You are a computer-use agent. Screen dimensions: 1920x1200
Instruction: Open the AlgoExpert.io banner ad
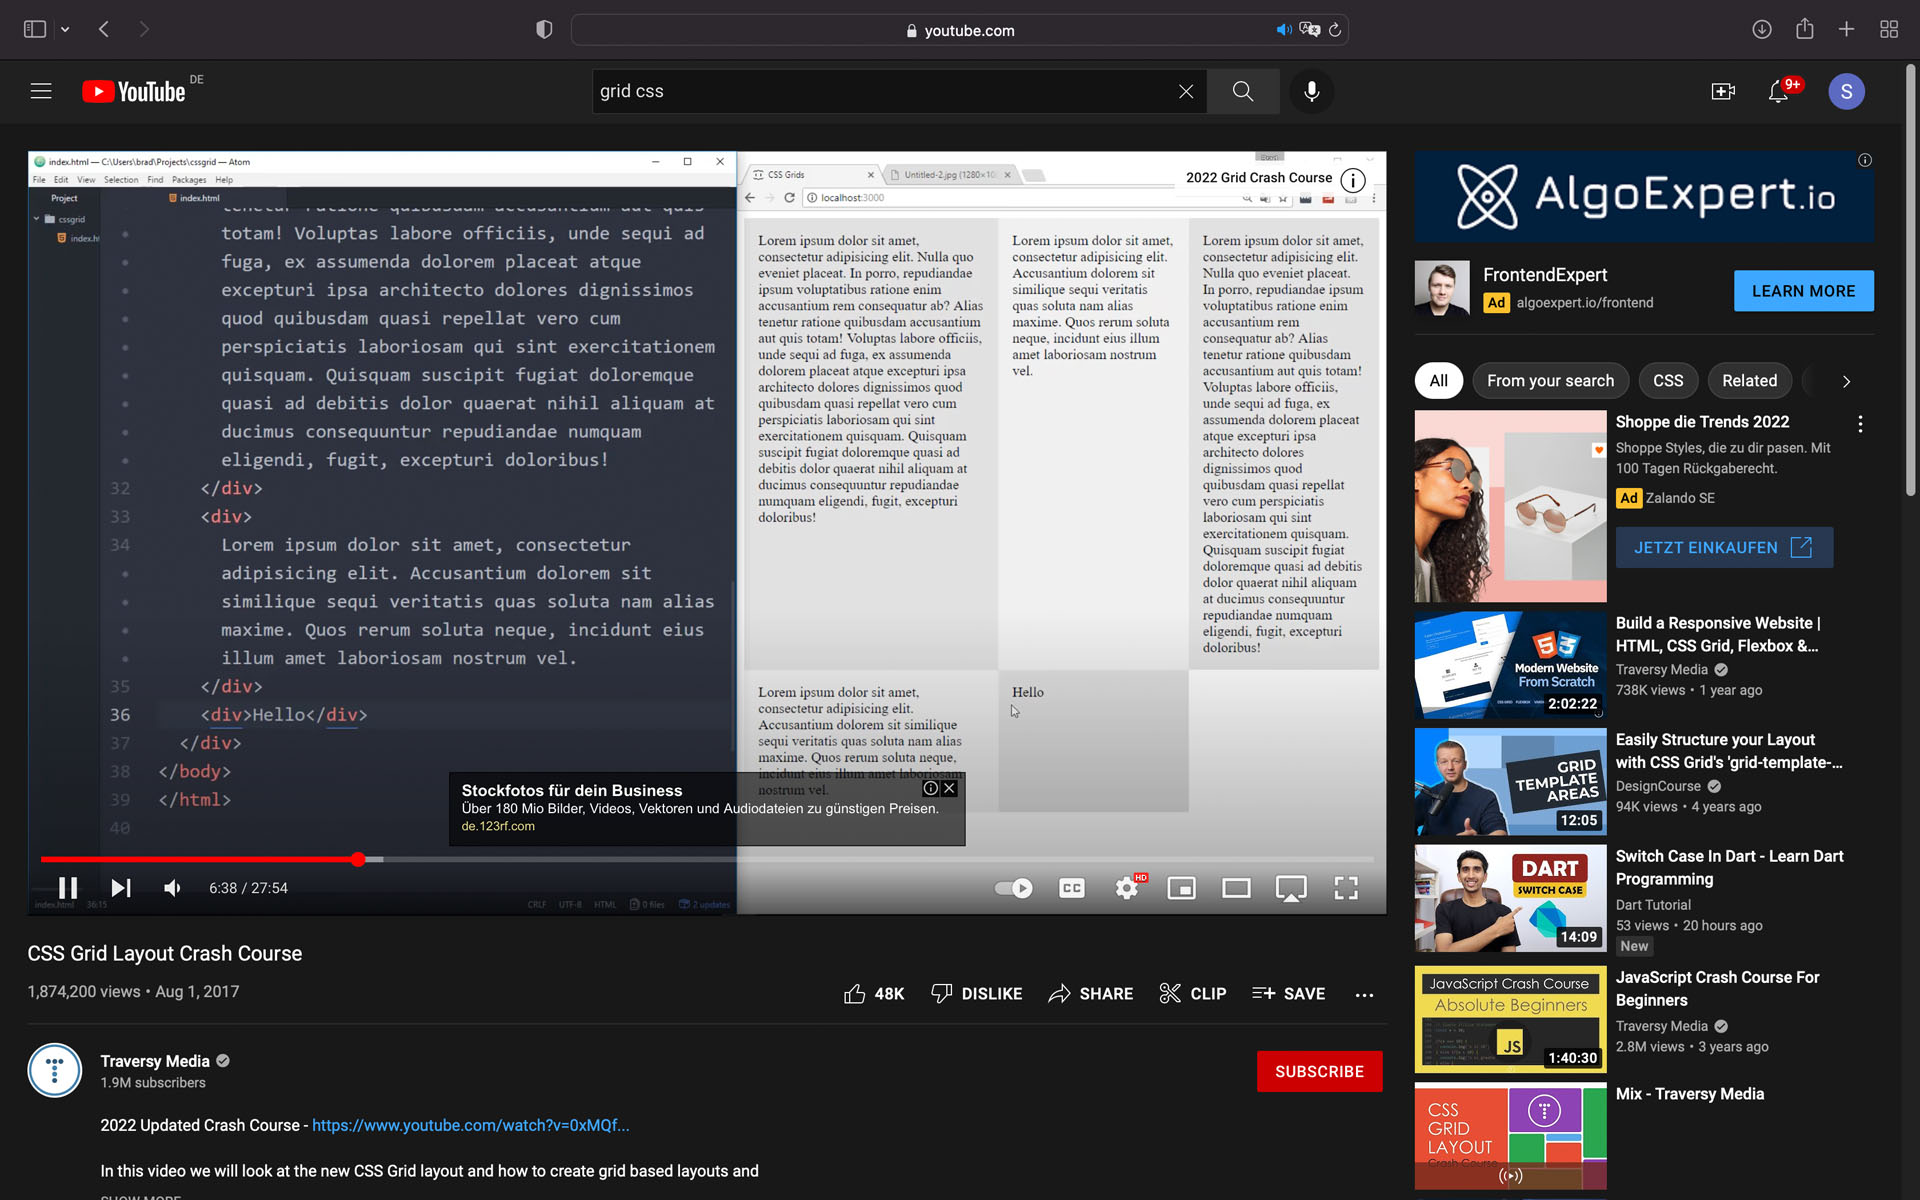point(1644,196)
